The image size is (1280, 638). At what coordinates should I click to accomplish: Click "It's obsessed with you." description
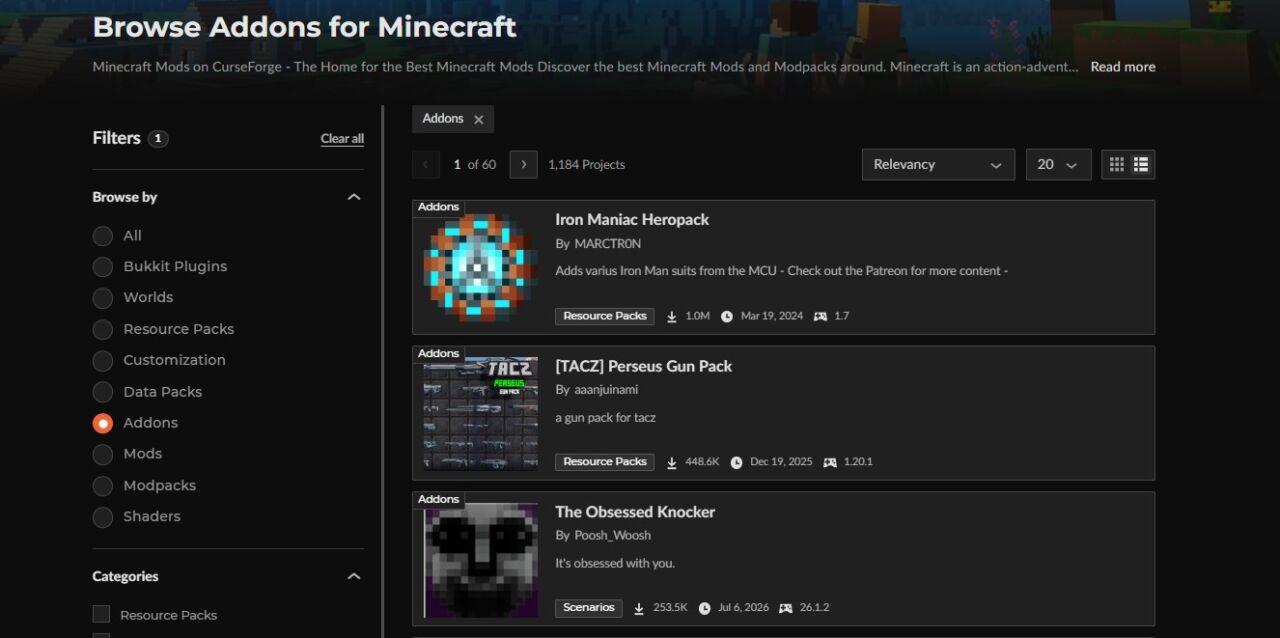615,564
